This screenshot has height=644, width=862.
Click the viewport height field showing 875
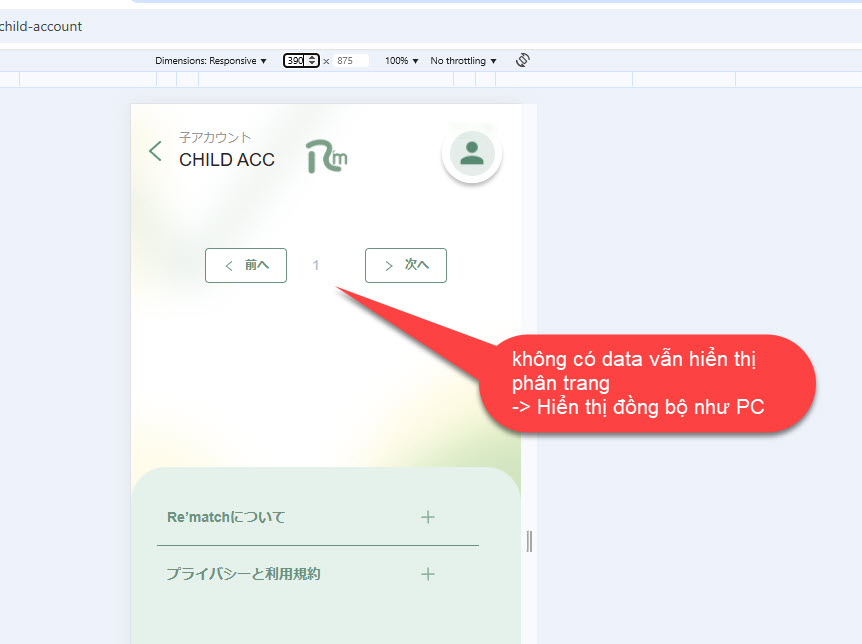pos(351,61)
